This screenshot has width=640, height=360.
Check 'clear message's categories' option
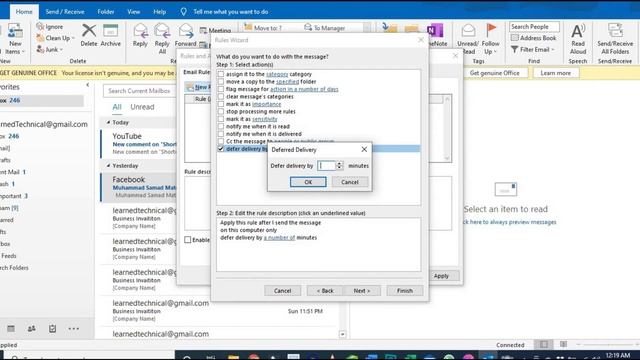pos(221,97)
